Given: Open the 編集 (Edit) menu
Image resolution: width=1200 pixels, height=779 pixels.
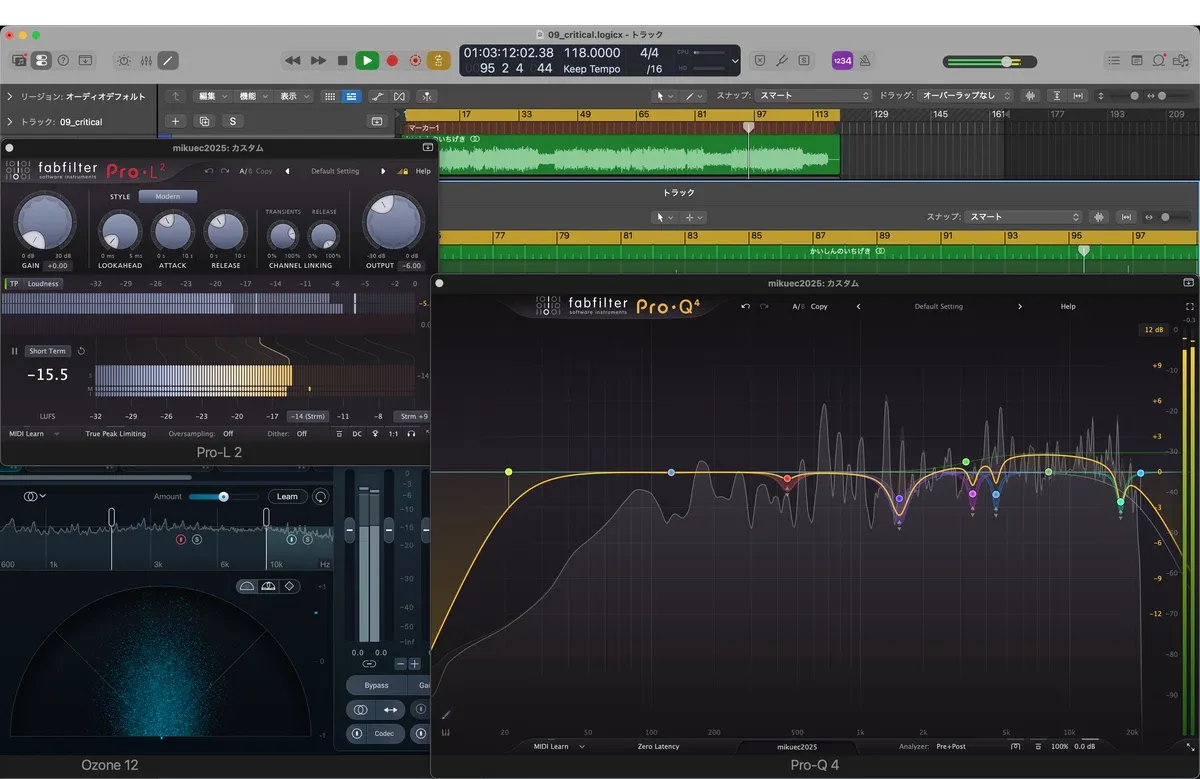Looking at the screenshot, I should tap(212, 96).
